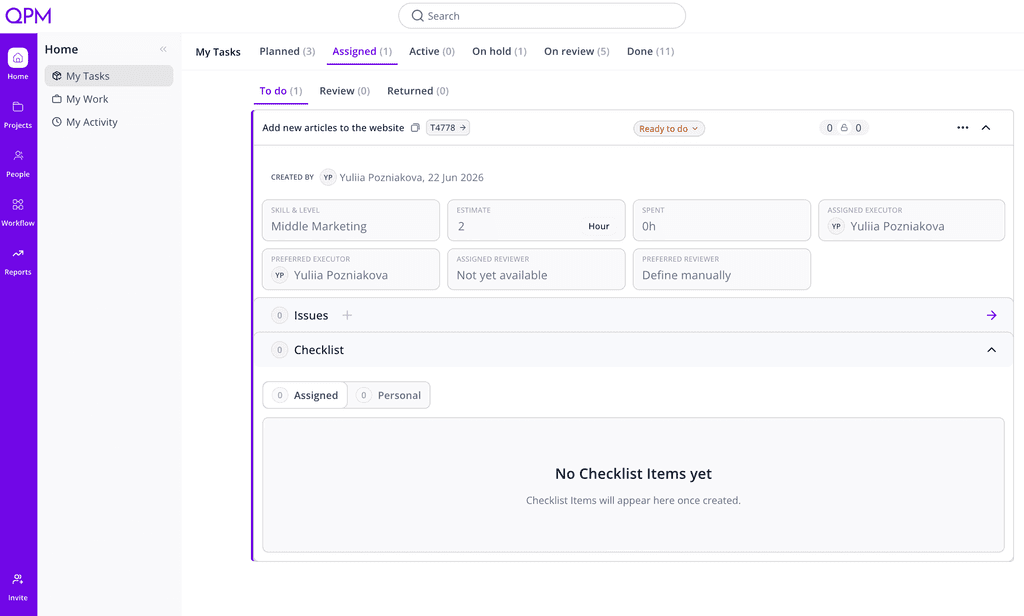The image size is (1024, 616).
Task: Select My Tasks in Home panel
Action: click(108, 76)
